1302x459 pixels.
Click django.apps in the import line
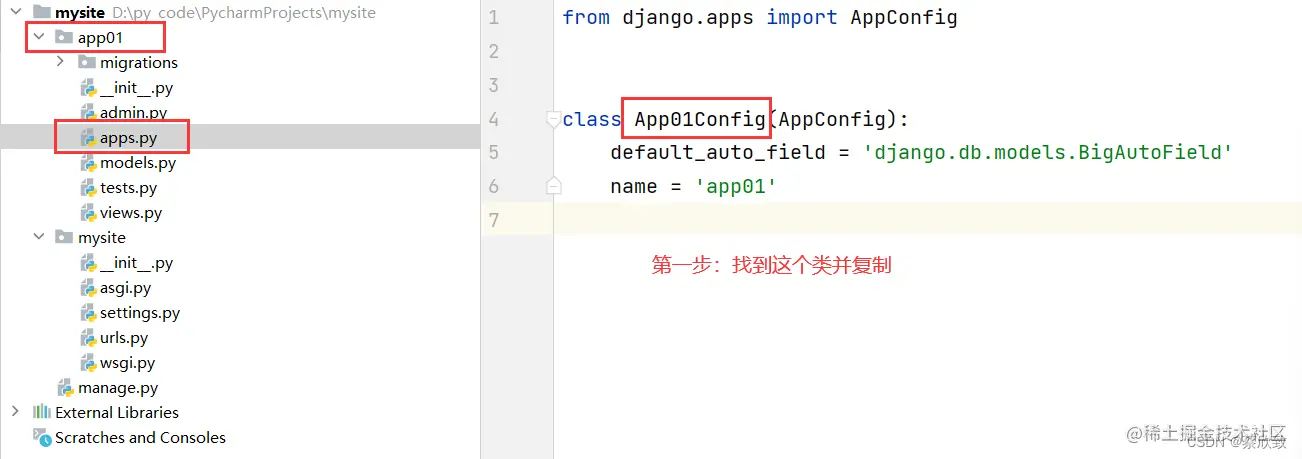point(689,18)
